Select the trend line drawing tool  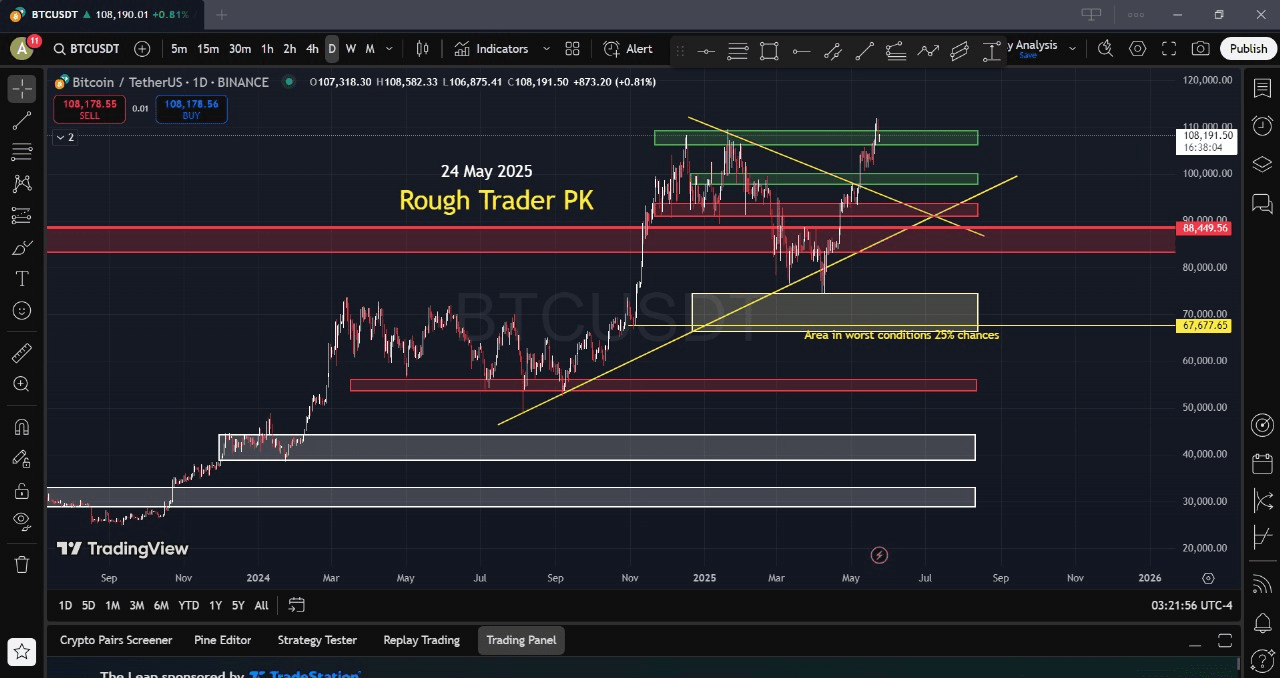point(22,120)
